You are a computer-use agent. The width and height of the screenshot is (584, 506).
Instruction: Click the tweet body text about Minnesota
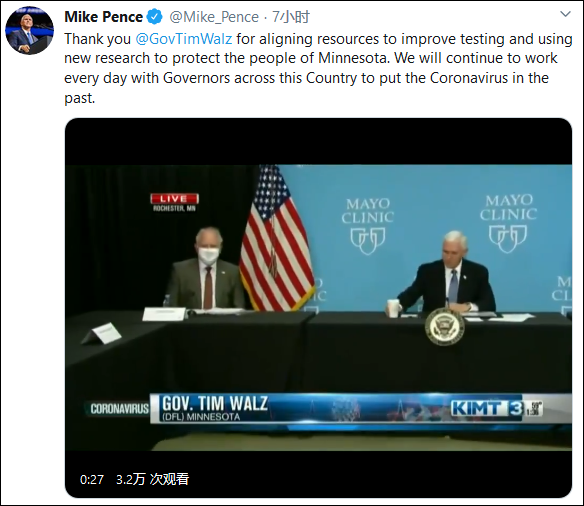tap(318, 68)
